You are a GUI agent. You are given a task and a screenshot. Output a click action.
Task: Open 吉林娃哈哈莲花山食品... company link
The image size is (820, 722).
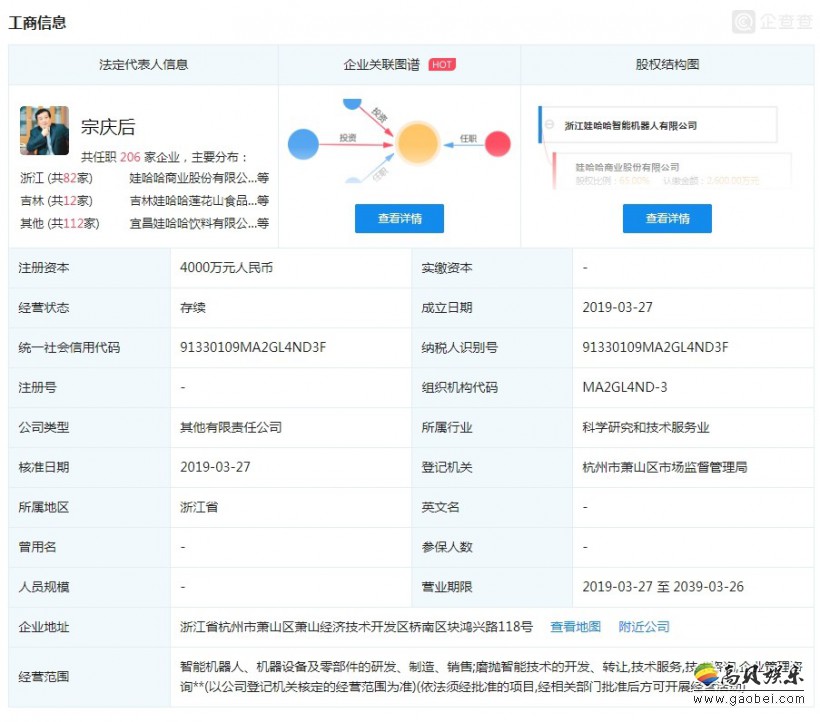click(199, 201)
